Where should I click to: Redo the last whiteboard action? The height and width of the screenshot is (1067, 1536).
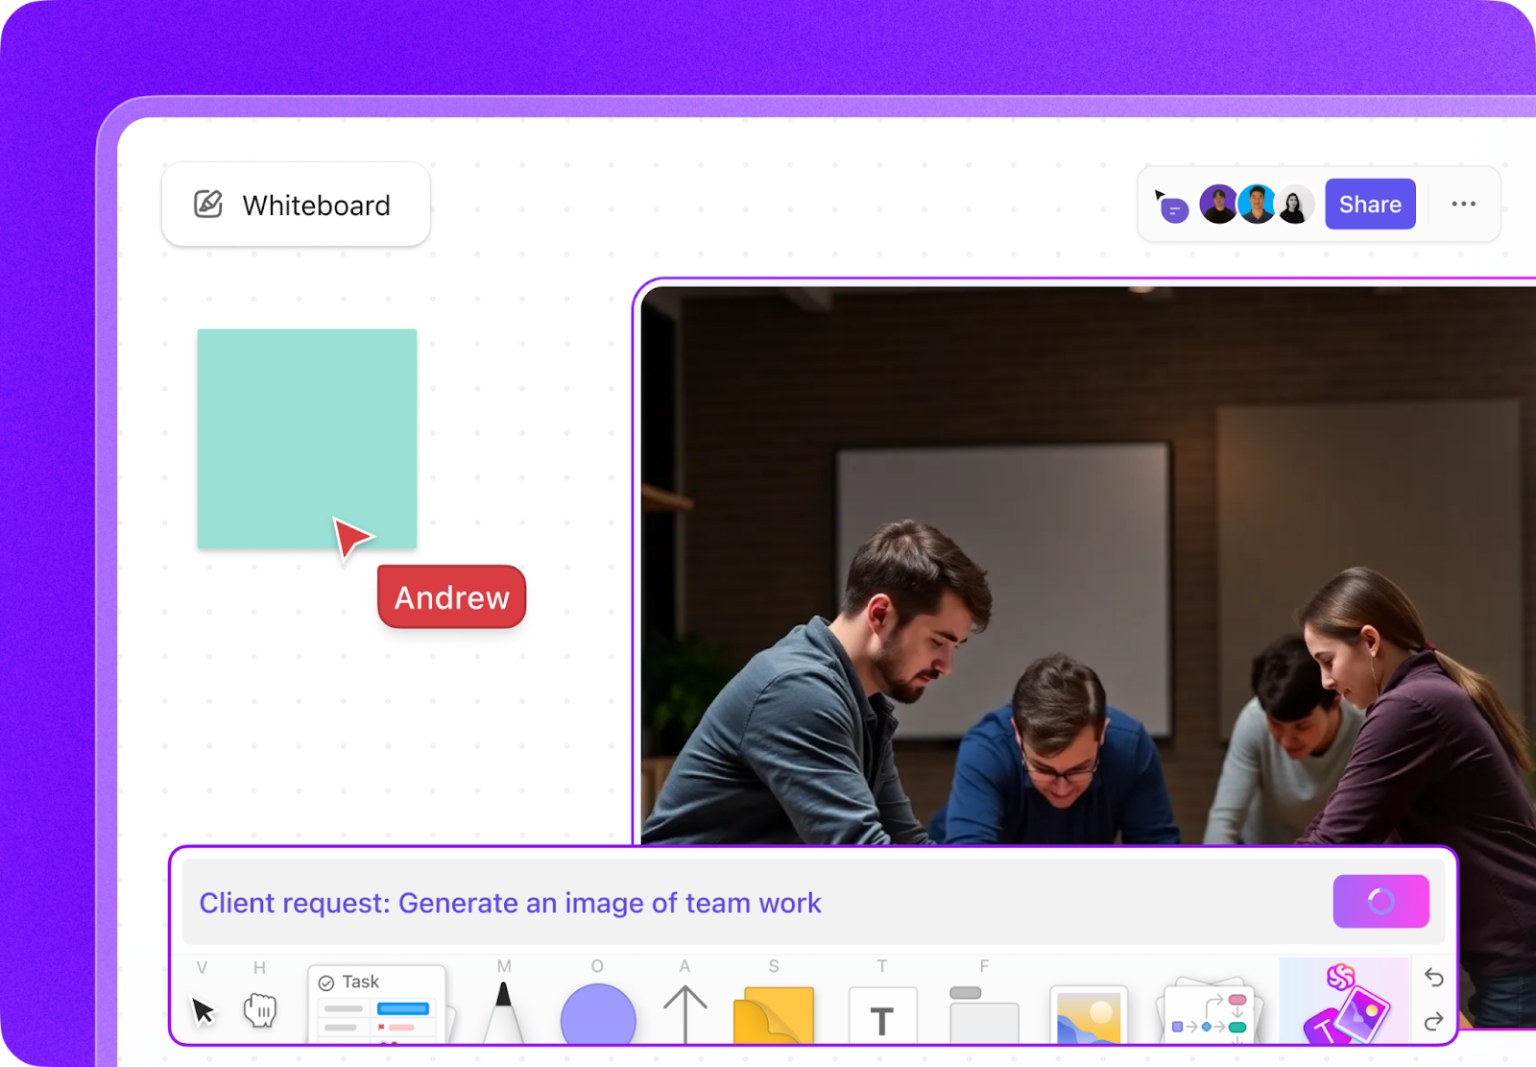1433,1021
